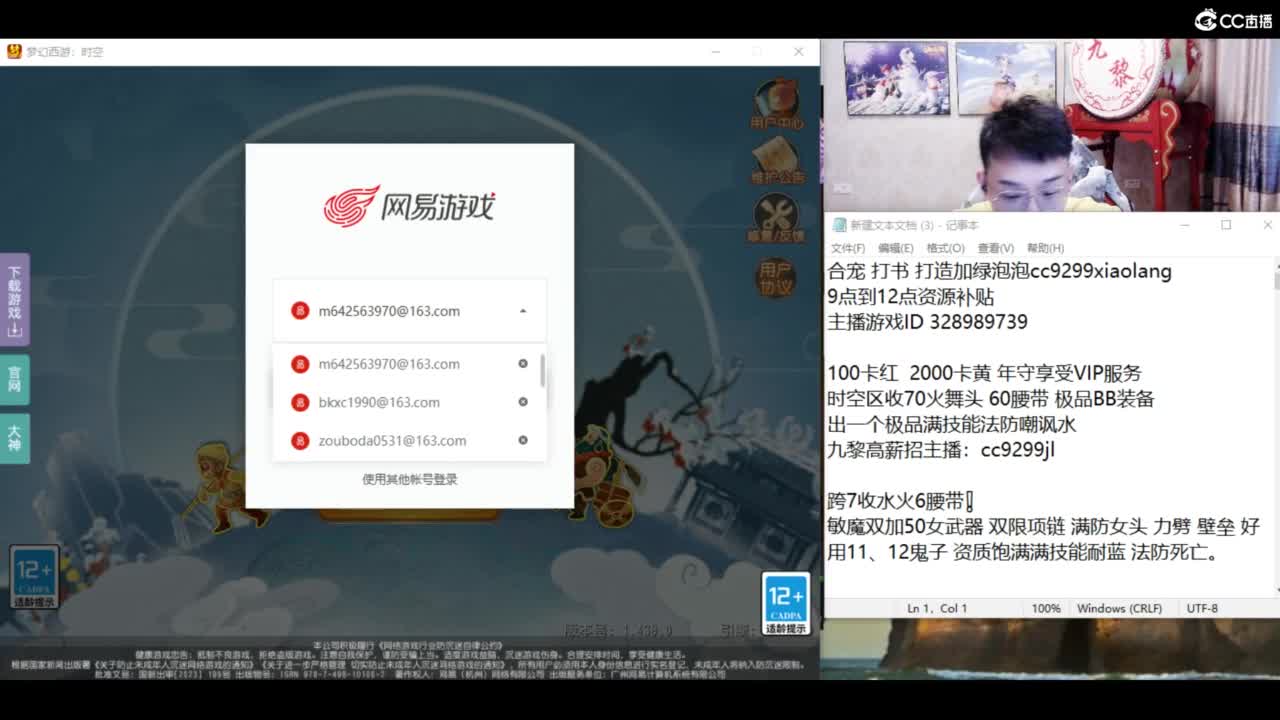Close the Notepad window
The width and height of the screenshot is (1280, 720).
[1267, 225]
